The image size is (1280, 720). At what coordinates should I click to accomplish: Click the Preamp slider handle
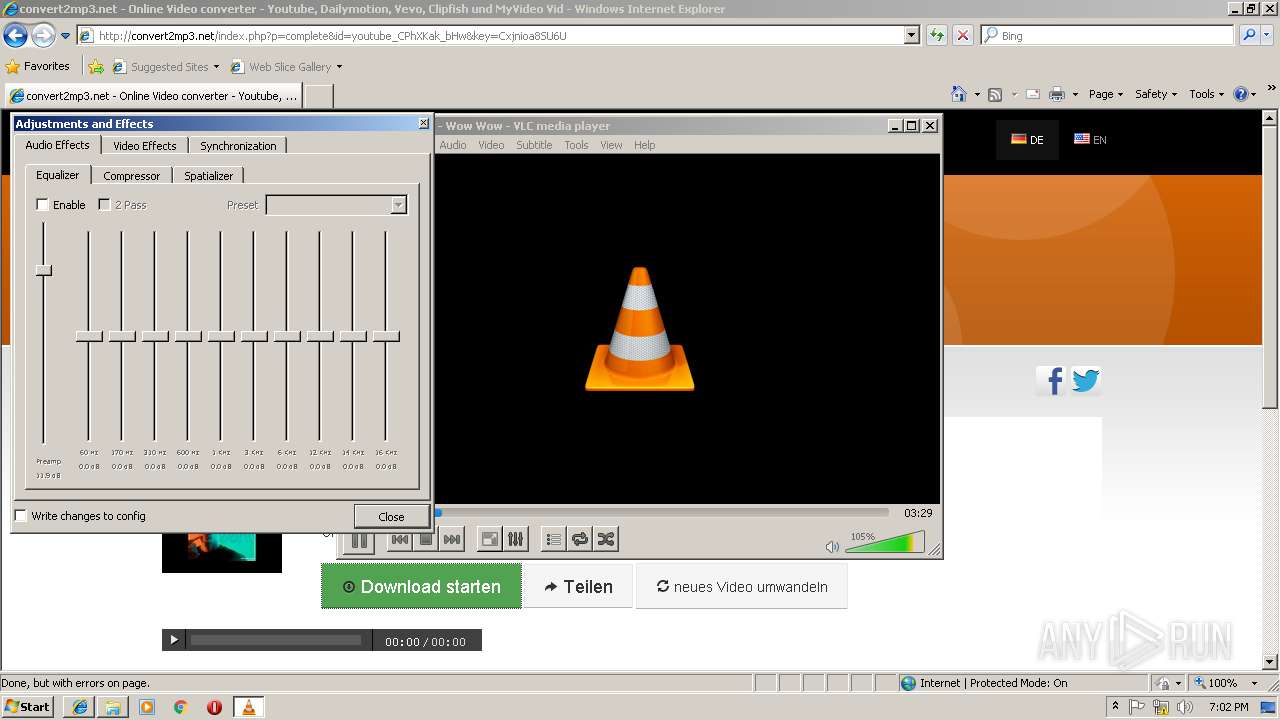pos(44,270)
